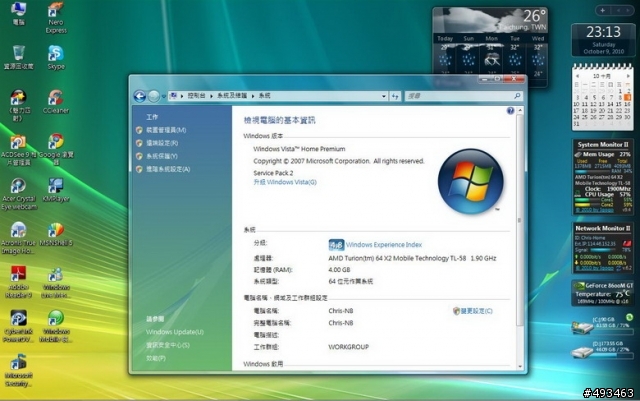640x401 pixels.
Task: Click the 升級 Windows Vista(G) link
Action: tap(285, 183)
